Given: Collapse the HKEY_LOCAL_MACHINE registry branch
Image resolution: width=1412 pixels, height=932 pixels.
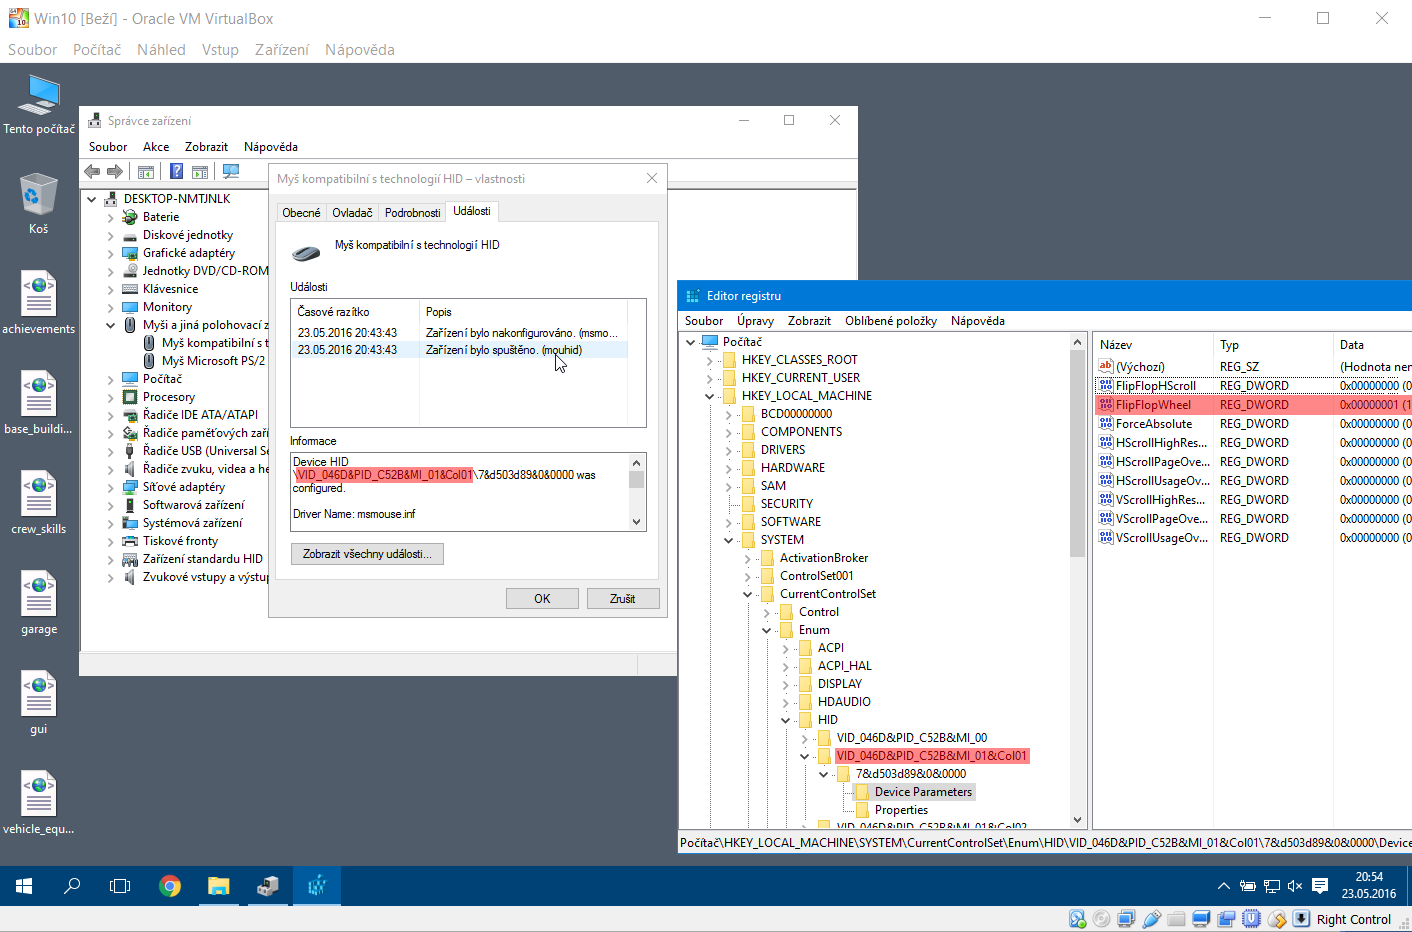Looking at the screenshot, I should [x=709, y=396].
